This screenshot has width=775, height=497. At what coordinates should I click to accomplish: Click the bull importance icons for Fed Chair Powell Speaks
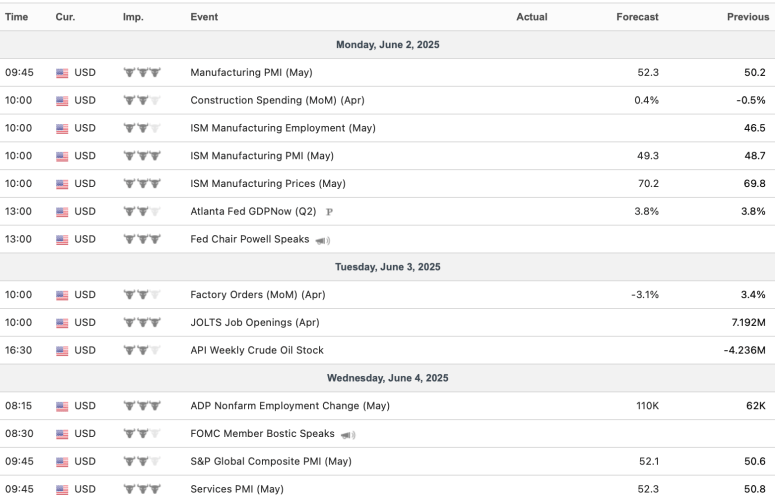point(142,239)
